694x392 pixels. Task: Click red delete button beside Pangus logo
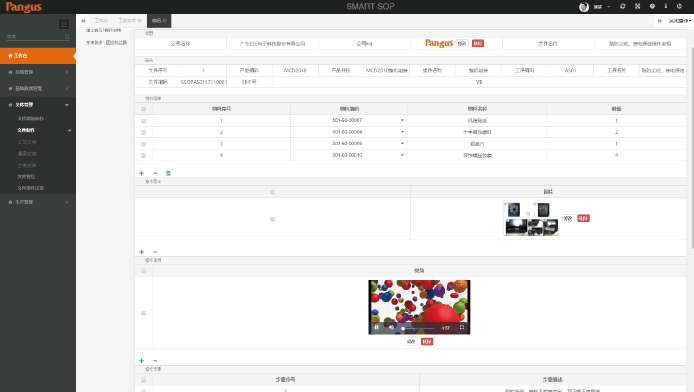[478, 43]
